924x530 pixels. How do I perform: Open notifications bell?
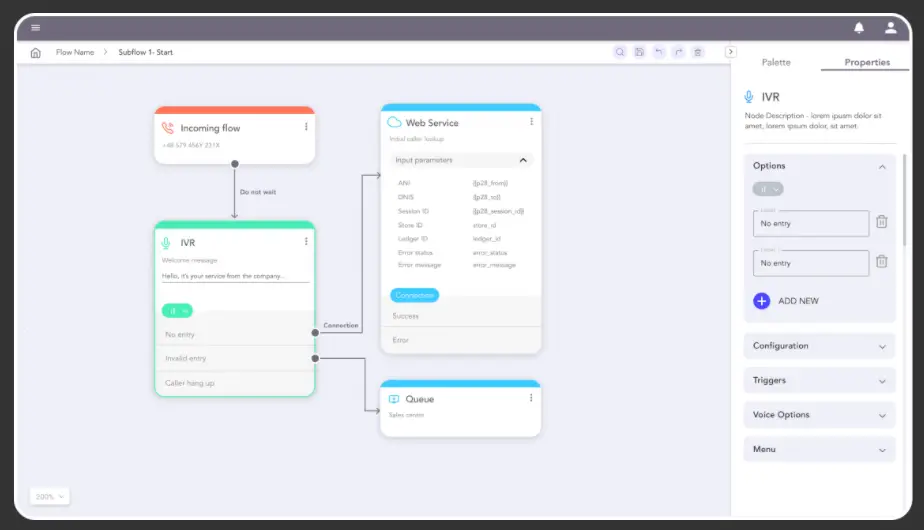click(859, 28)
